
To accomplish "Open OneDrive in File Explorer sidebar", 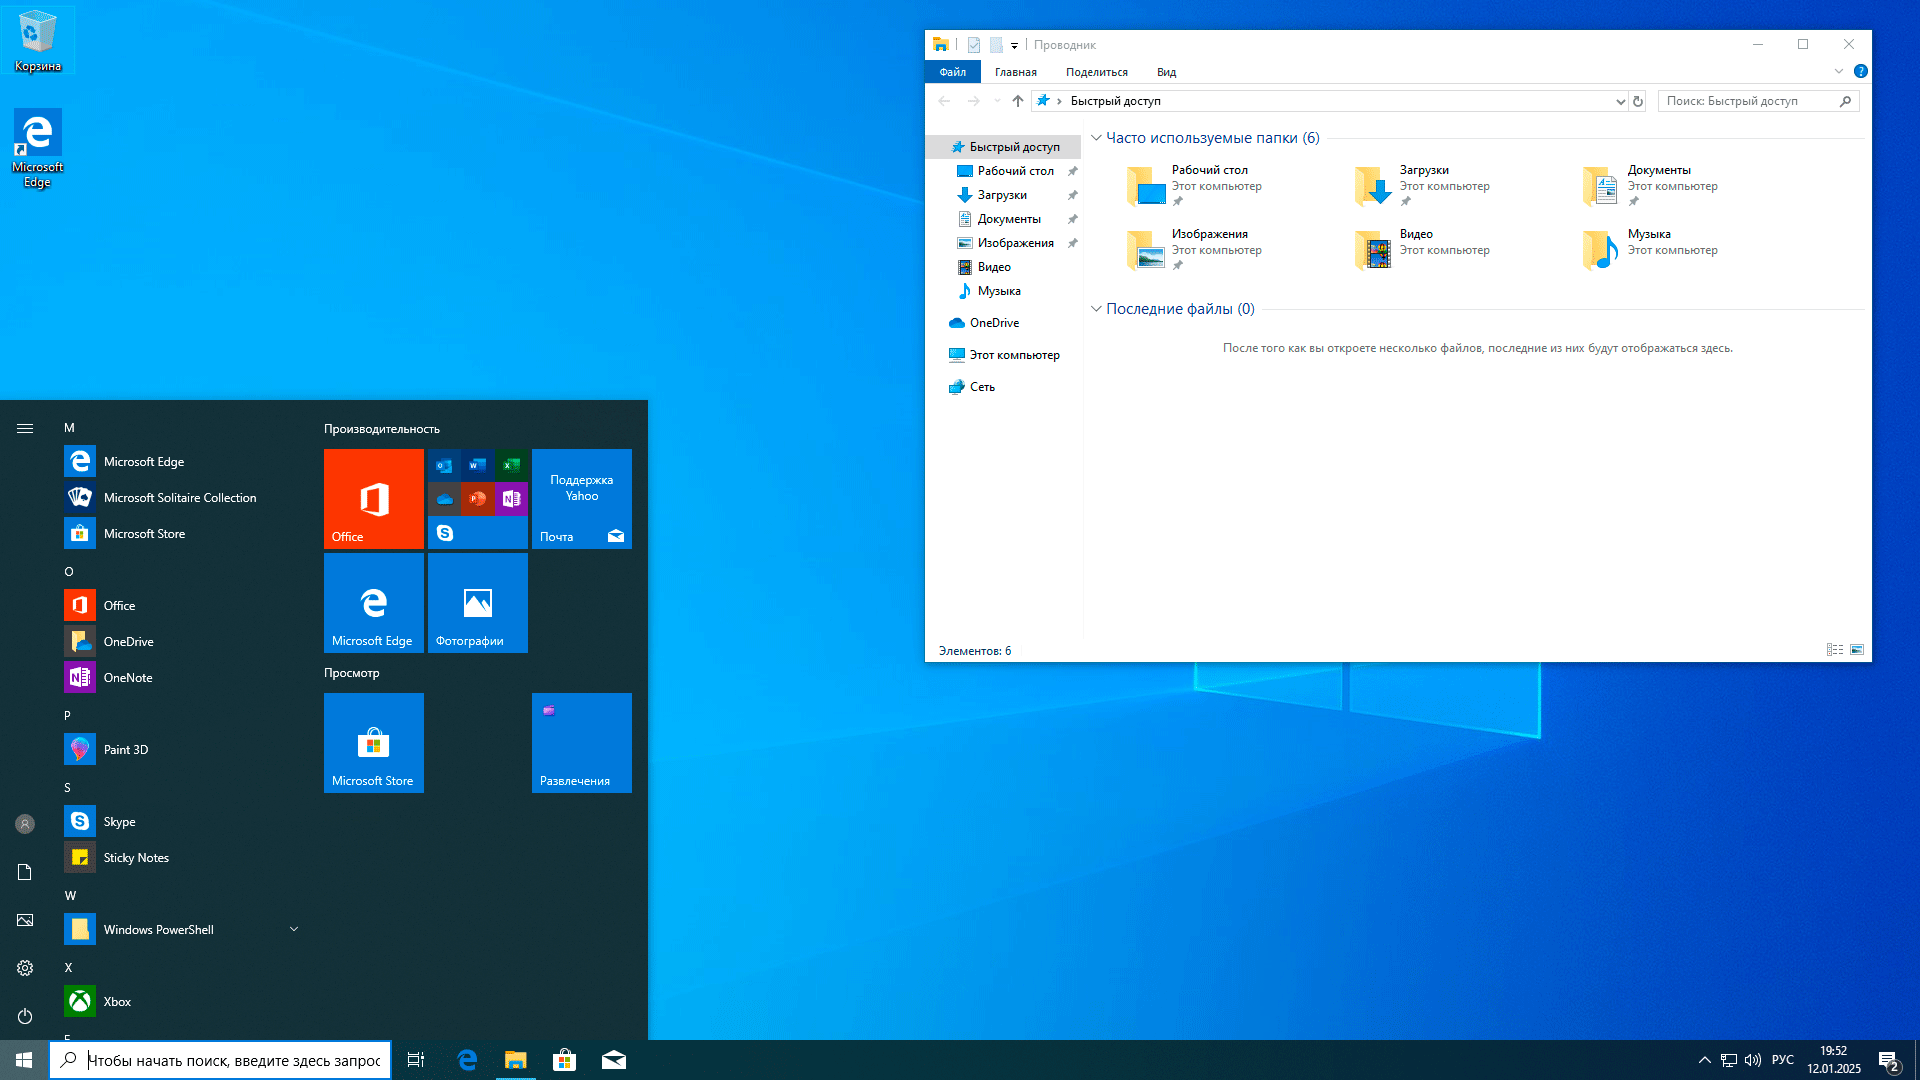I will (994, 322).
